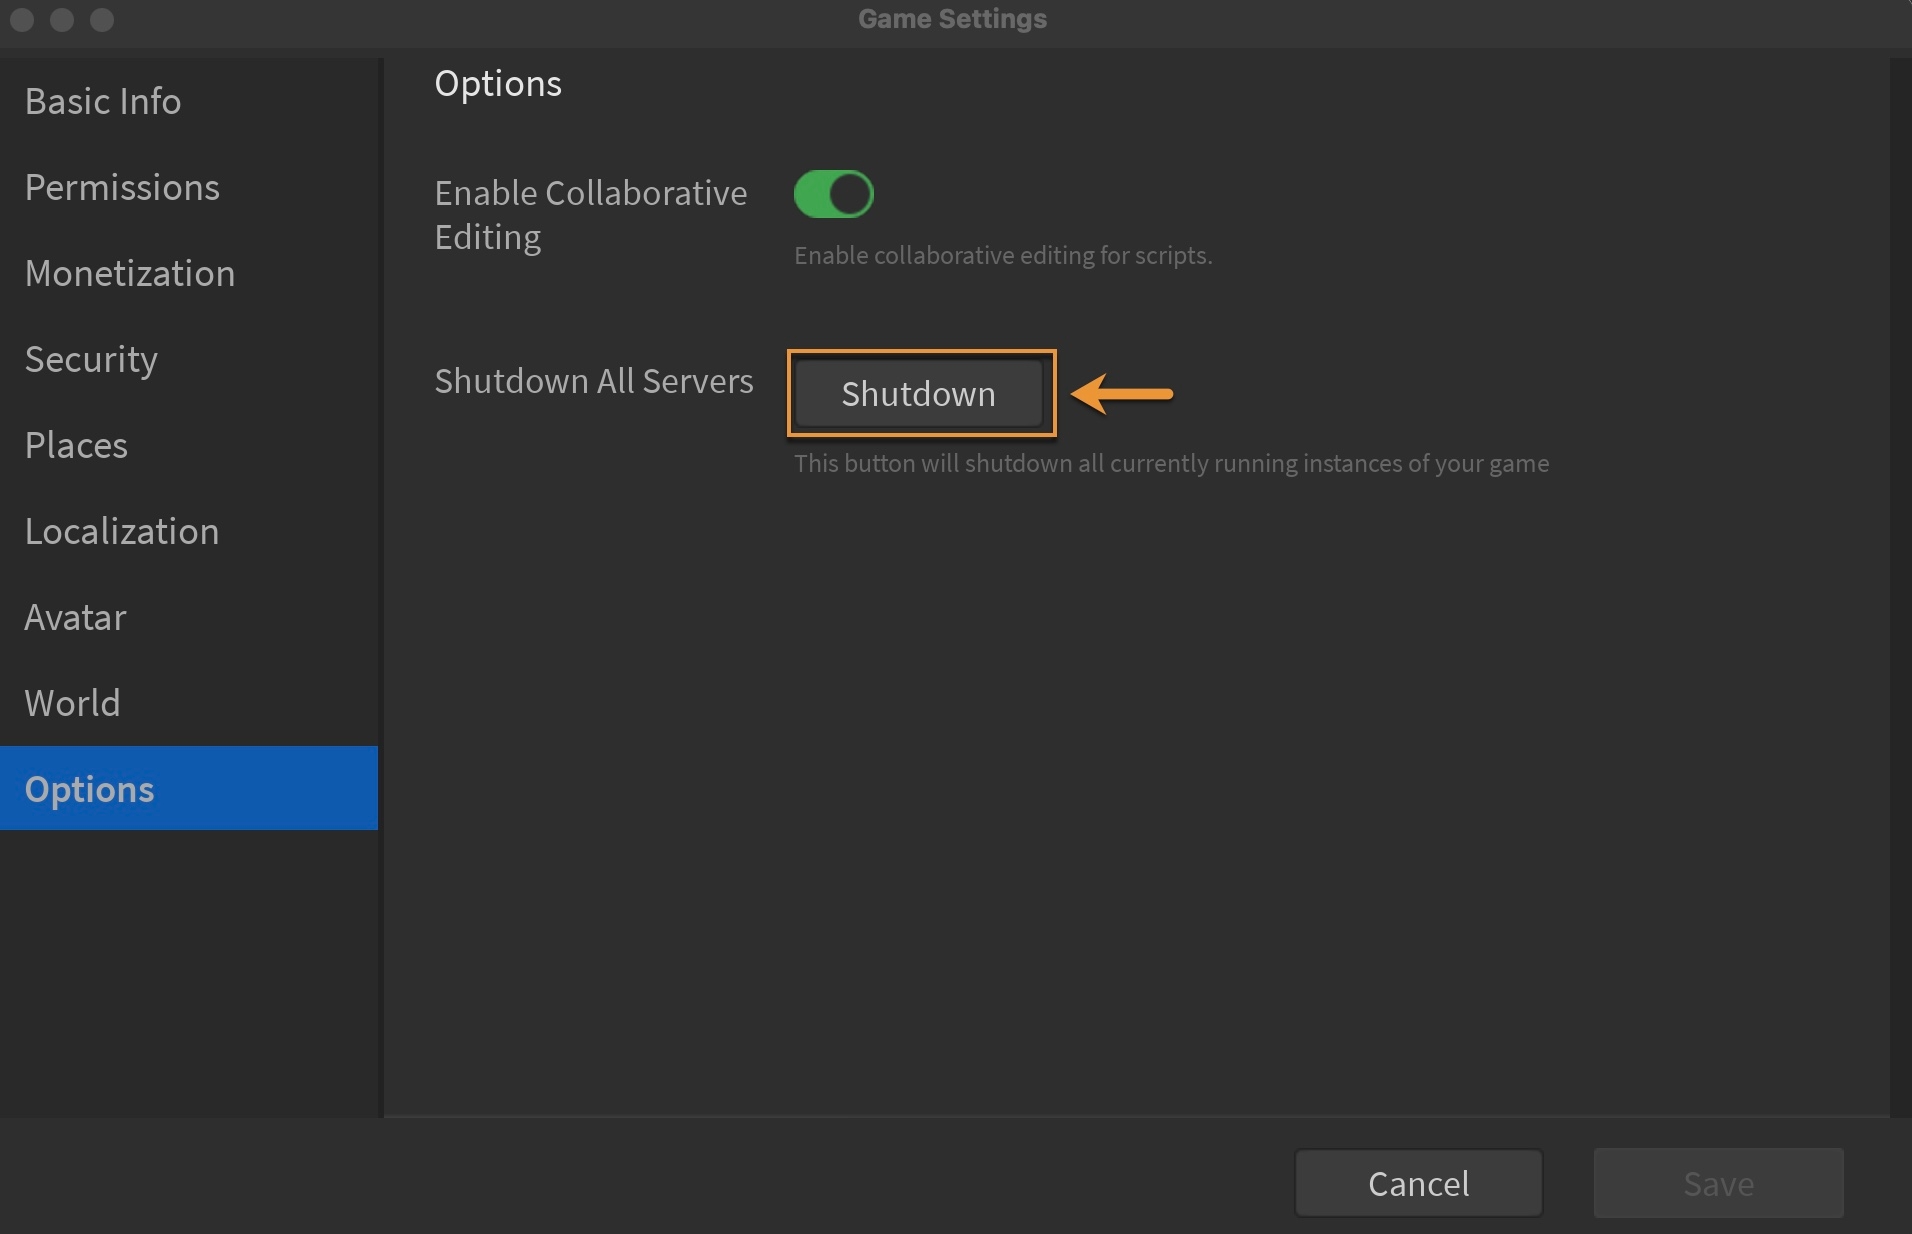Open the Basic Info settings tab
This screenshot has height=1234, width=1912.
click(x=103, y=101)
